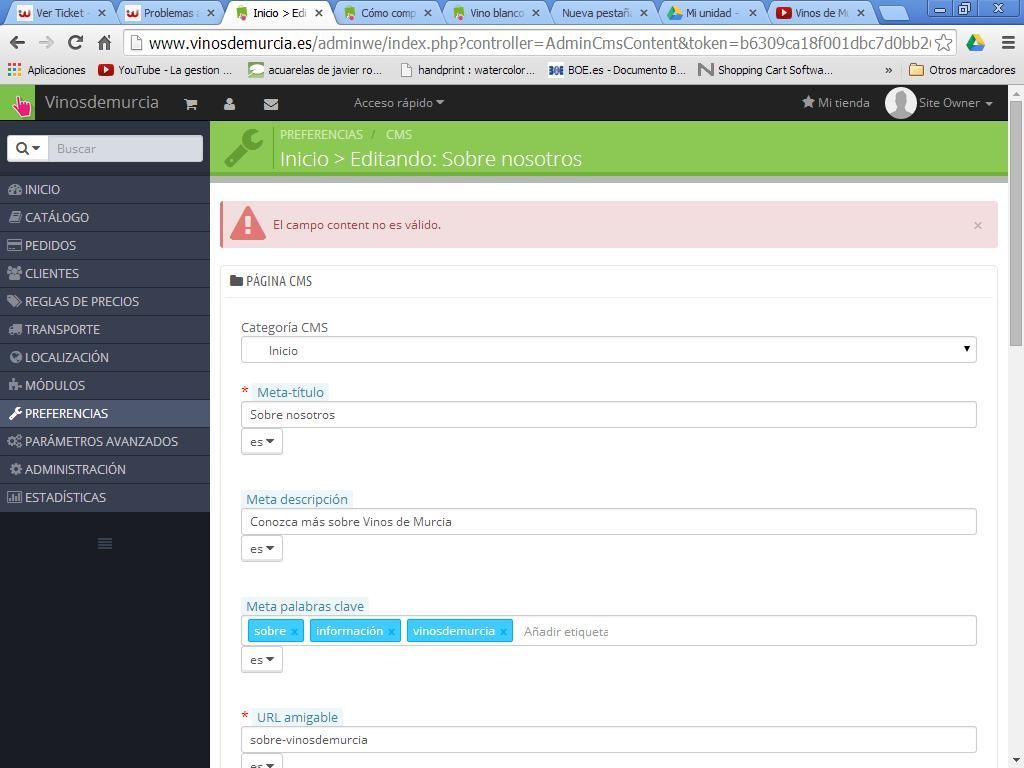Click the browser back arrow
This screenshot has width=1024, height=768.
coord(18,43)
